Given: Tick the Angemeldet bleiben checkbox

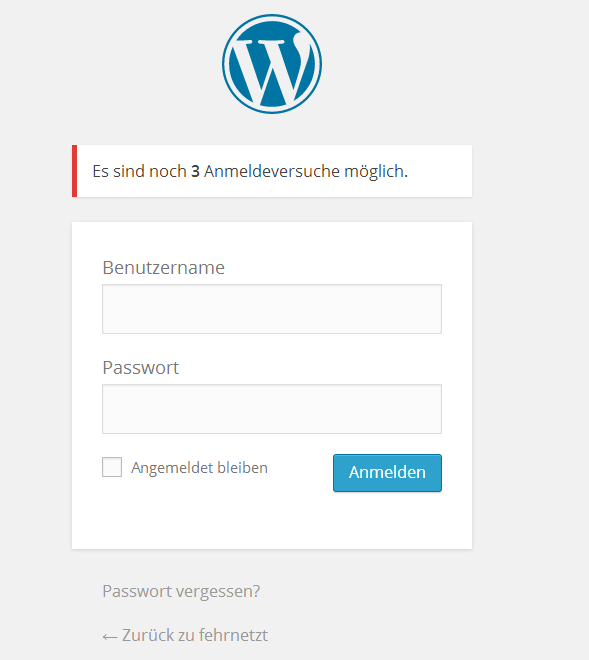Looking at the screenshot, I should pos(112,467).
